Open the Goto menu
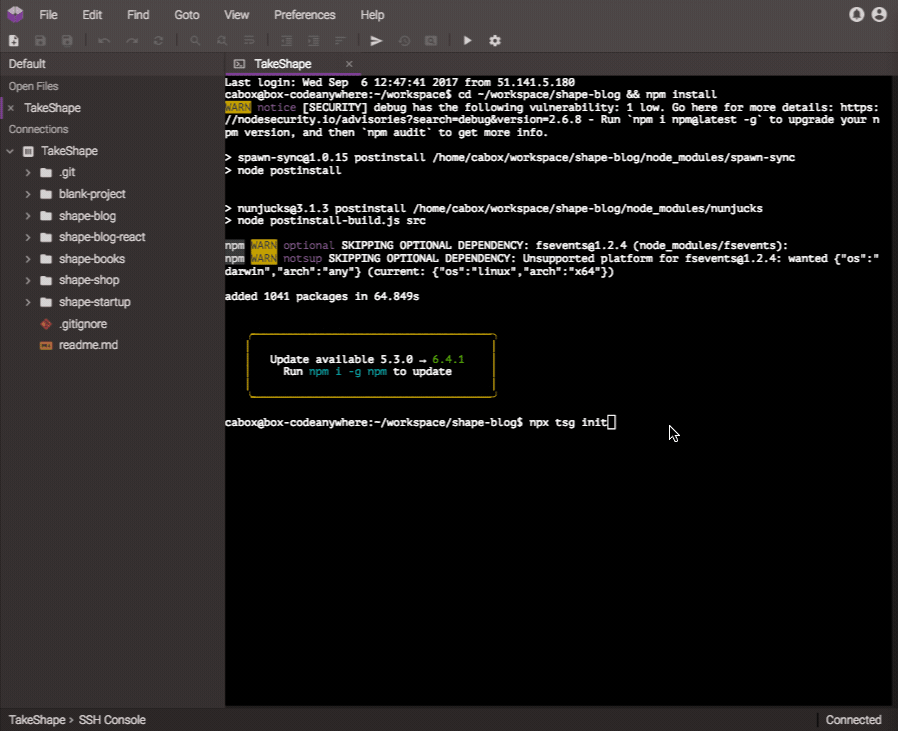This screenshot has height=731, width=898. [187, 15]
